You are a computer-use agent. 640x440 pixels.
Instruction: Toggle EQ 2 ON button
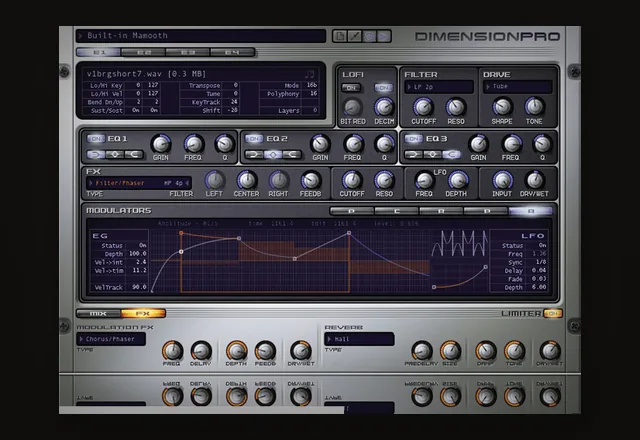(x=253, y=139)
